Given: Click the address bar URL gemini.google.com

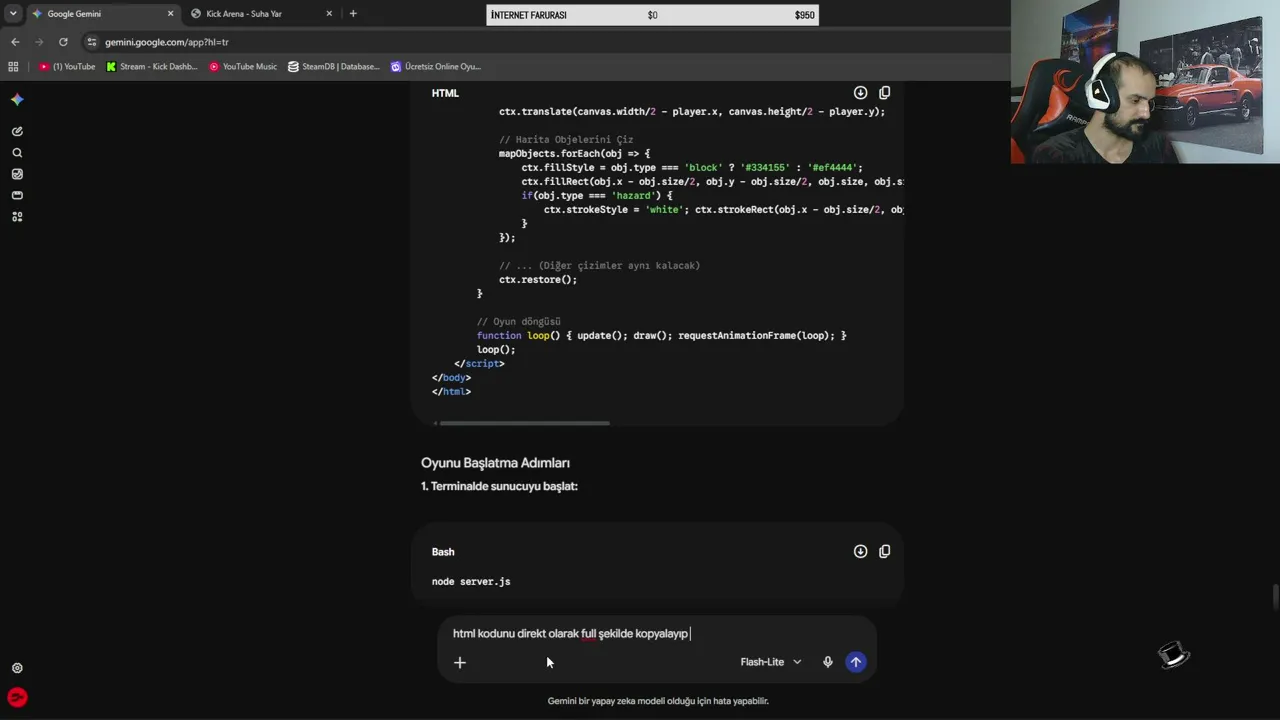Looking at the screenshot, I should (167, 42).
